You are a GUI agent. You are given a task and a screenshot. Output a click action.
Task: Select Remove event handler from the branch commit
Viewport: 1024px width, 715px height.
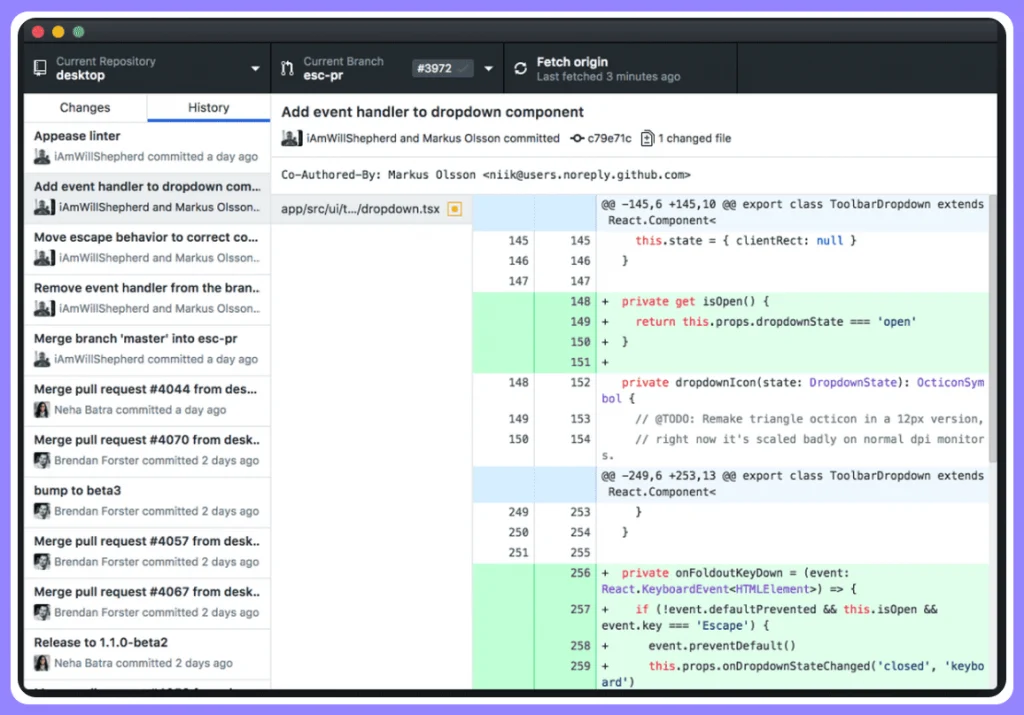coord(147,298)
